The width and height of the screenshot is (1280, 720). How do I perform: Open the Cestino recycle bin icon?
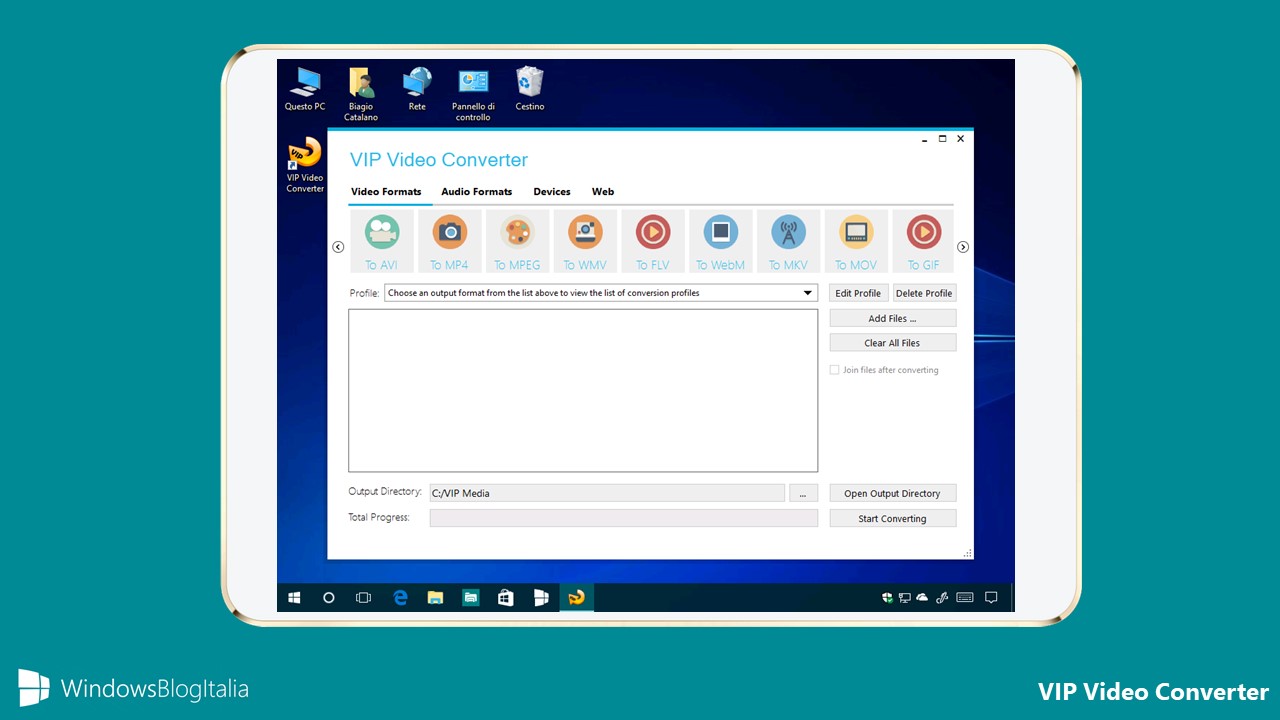(x=530, y=89)
